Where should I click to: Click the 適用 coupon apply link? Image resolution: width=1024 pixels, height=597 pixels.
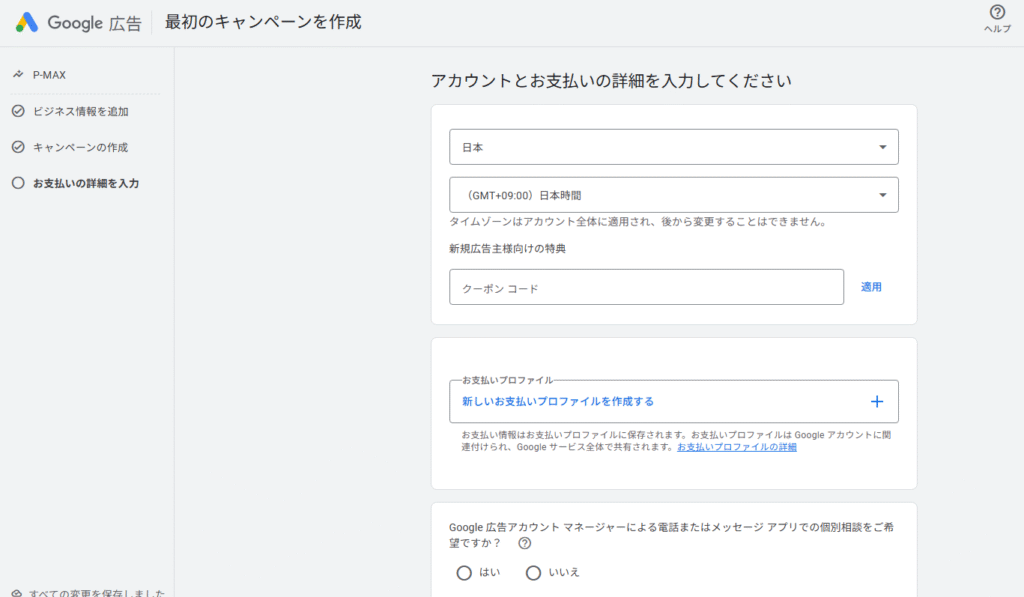(x=870, y=286)
